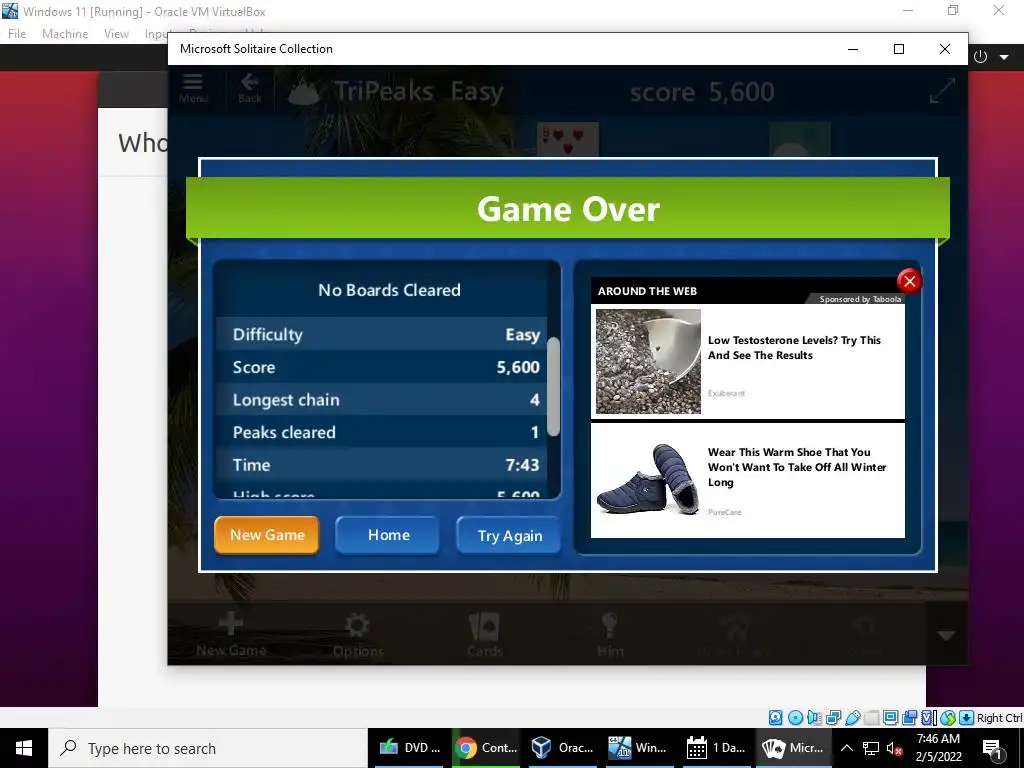
Task: Open the Cards icon in bottom bar
Action: pyautogui.click(x=485, y=635)
